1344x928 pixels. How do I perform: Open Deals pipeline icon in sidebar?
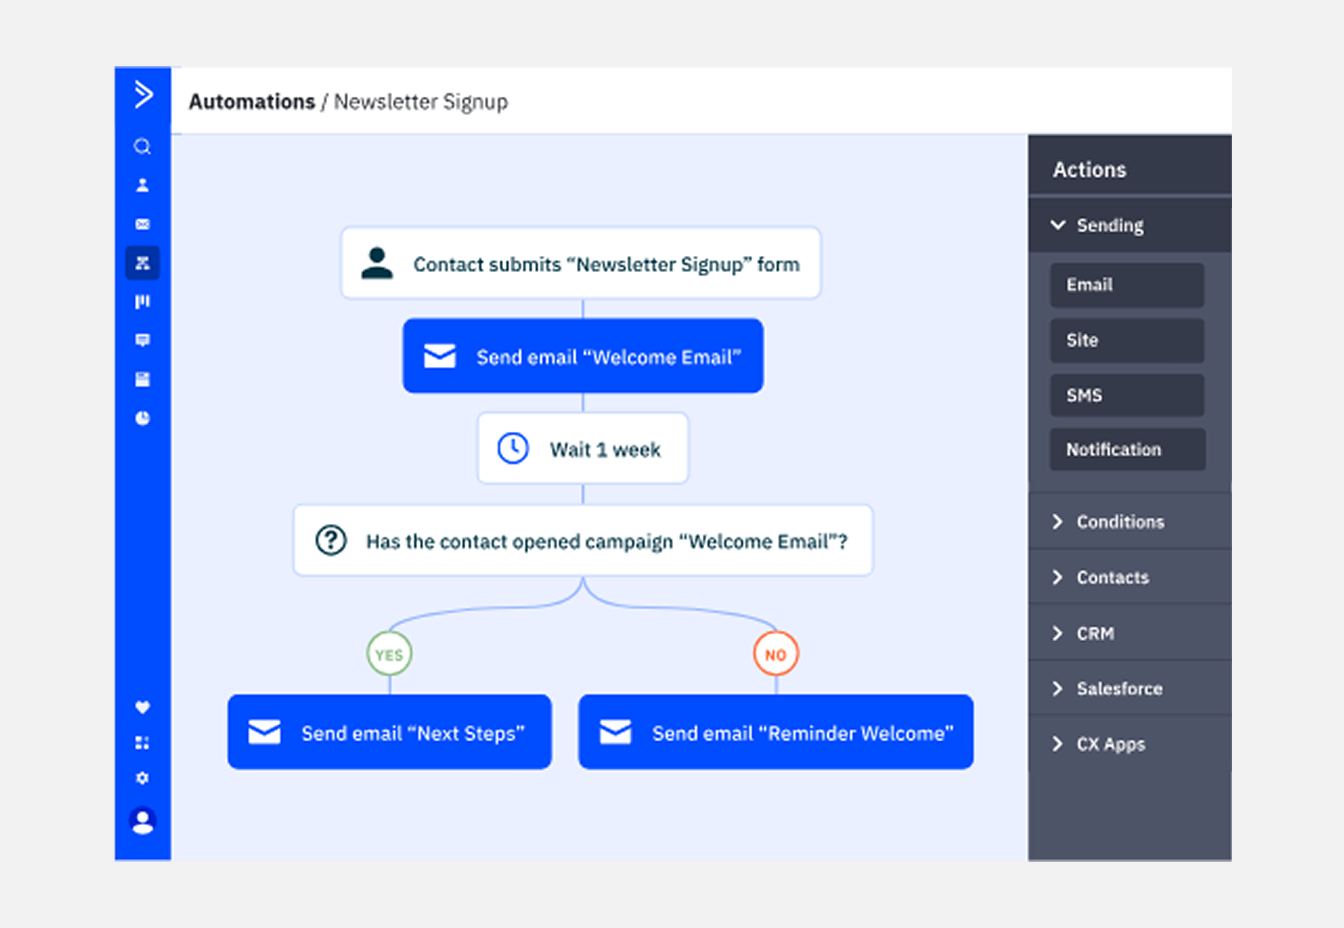tap(143, 301)
